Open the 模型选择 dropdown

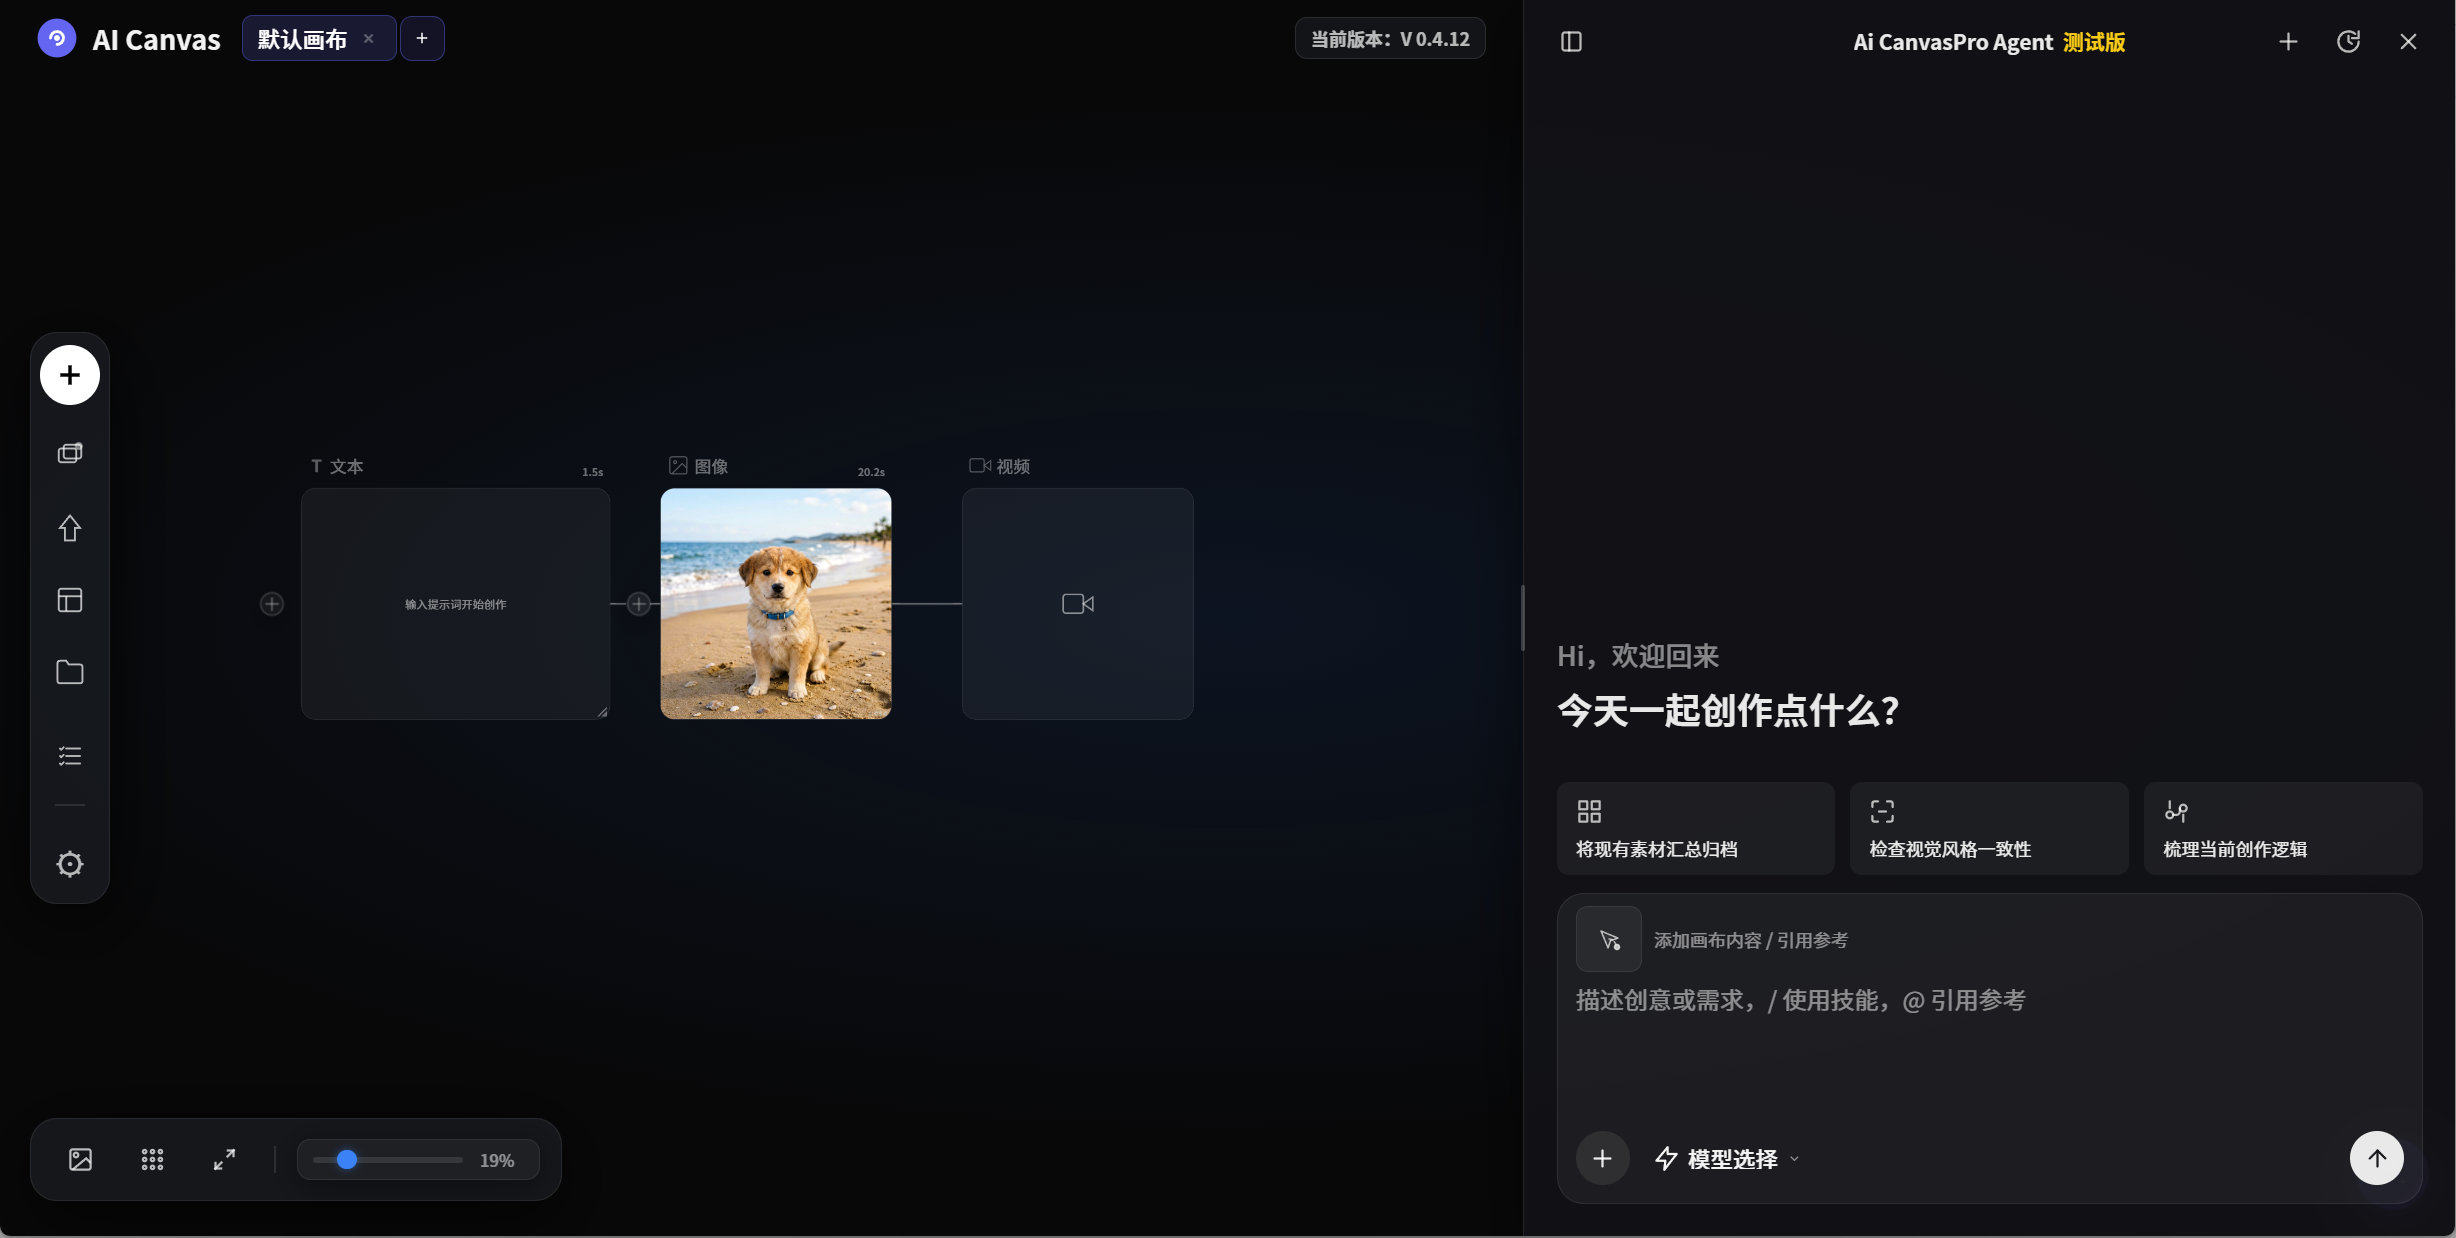pos(1727,1159)
